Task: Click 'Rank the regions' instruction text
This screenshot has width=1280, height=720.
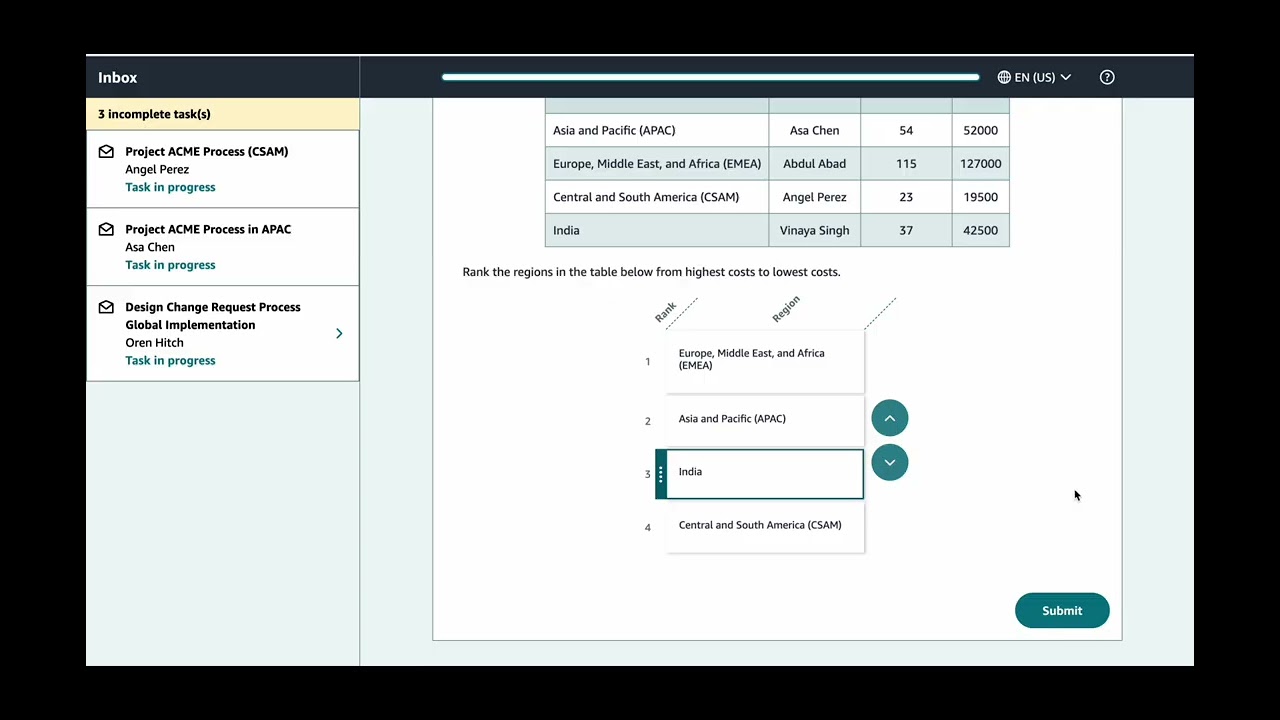Action: click(651, 272)
